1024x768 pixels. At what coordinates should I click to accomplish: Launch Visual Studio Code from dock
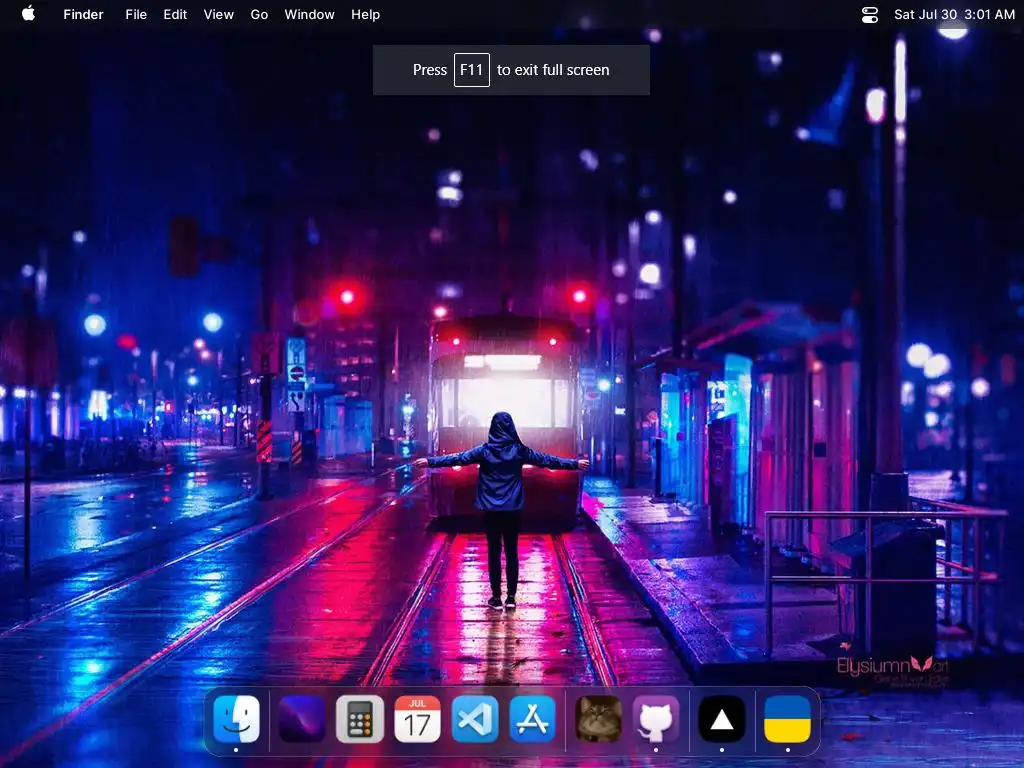(x=475, y=719)
